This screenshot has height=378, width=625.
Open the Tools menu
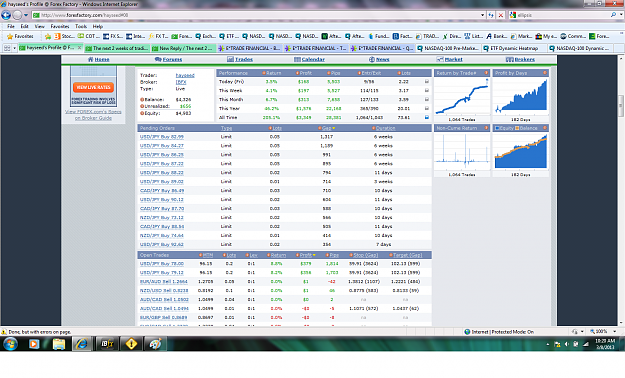coord(81,26)
